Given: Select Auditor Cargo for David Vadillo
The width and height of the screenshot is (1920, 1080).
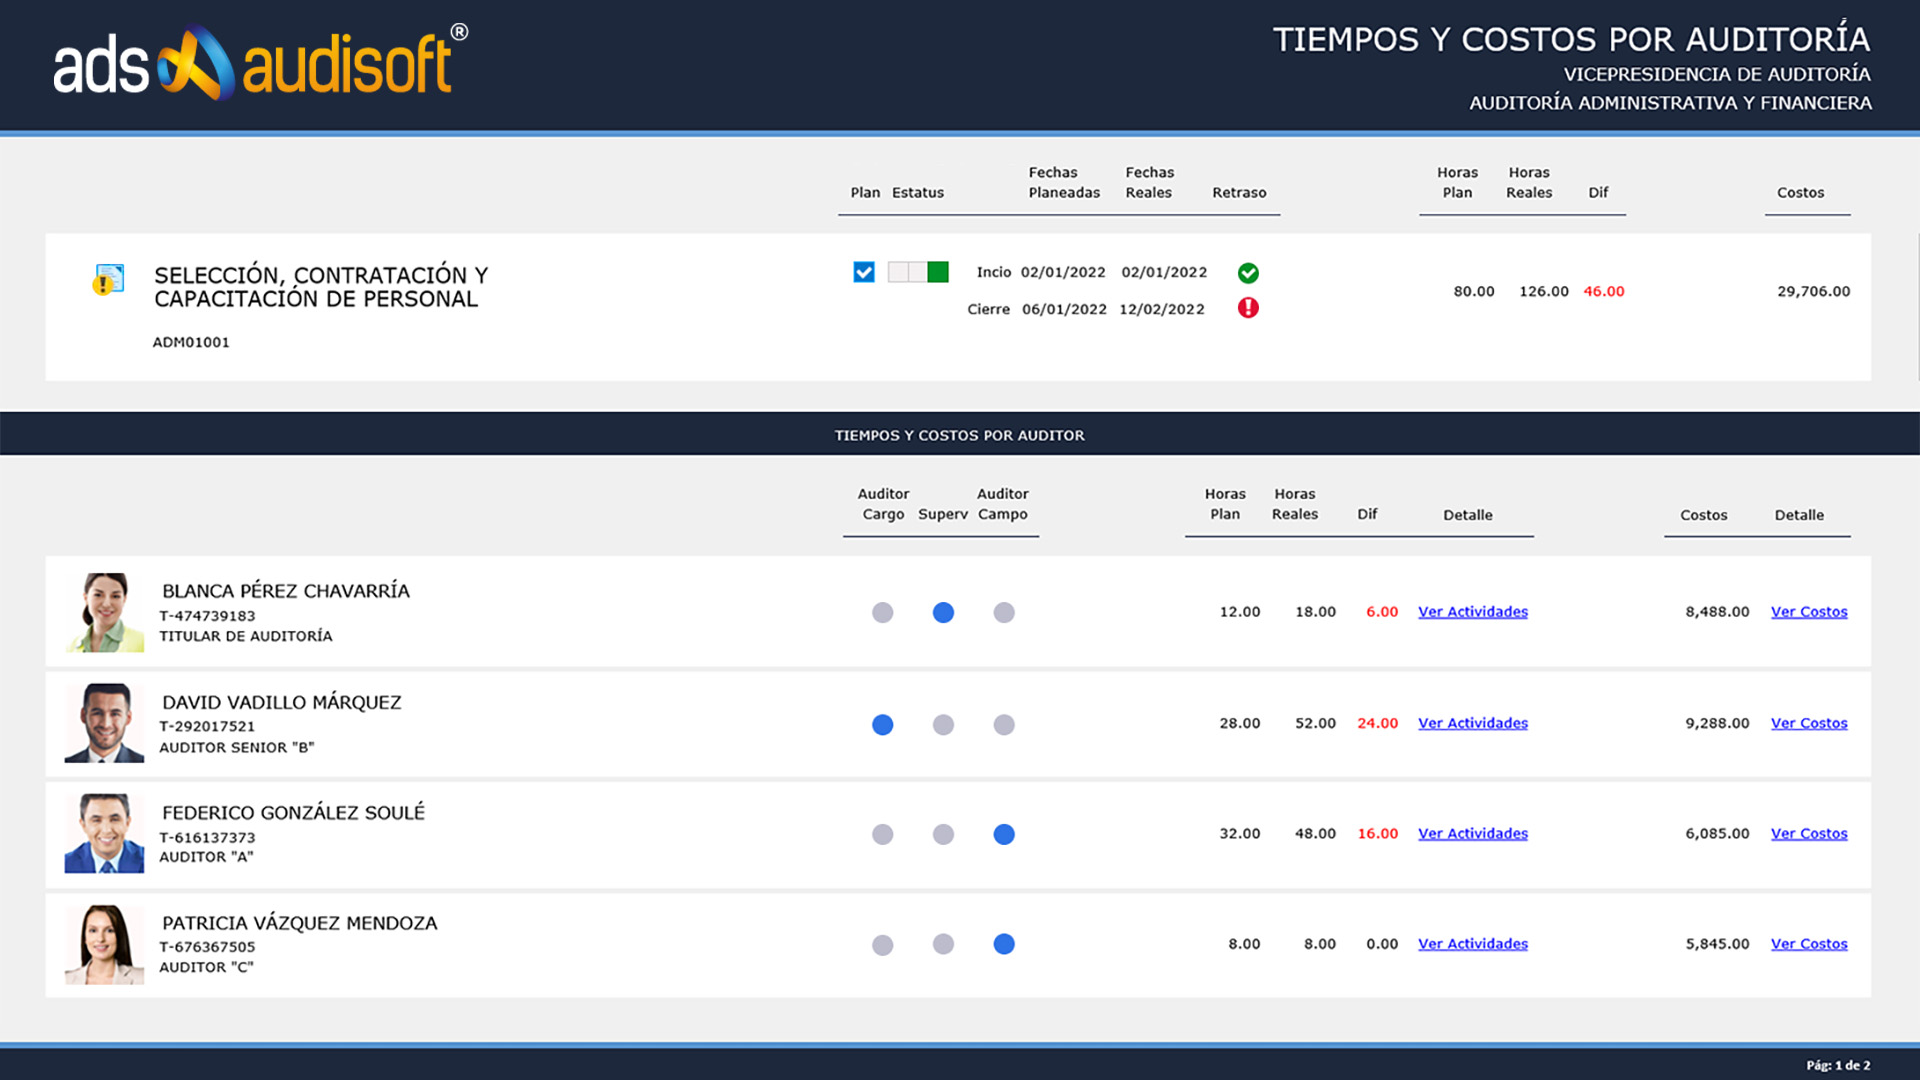Looking at the screenshot, I should click(x=882, y=724).
